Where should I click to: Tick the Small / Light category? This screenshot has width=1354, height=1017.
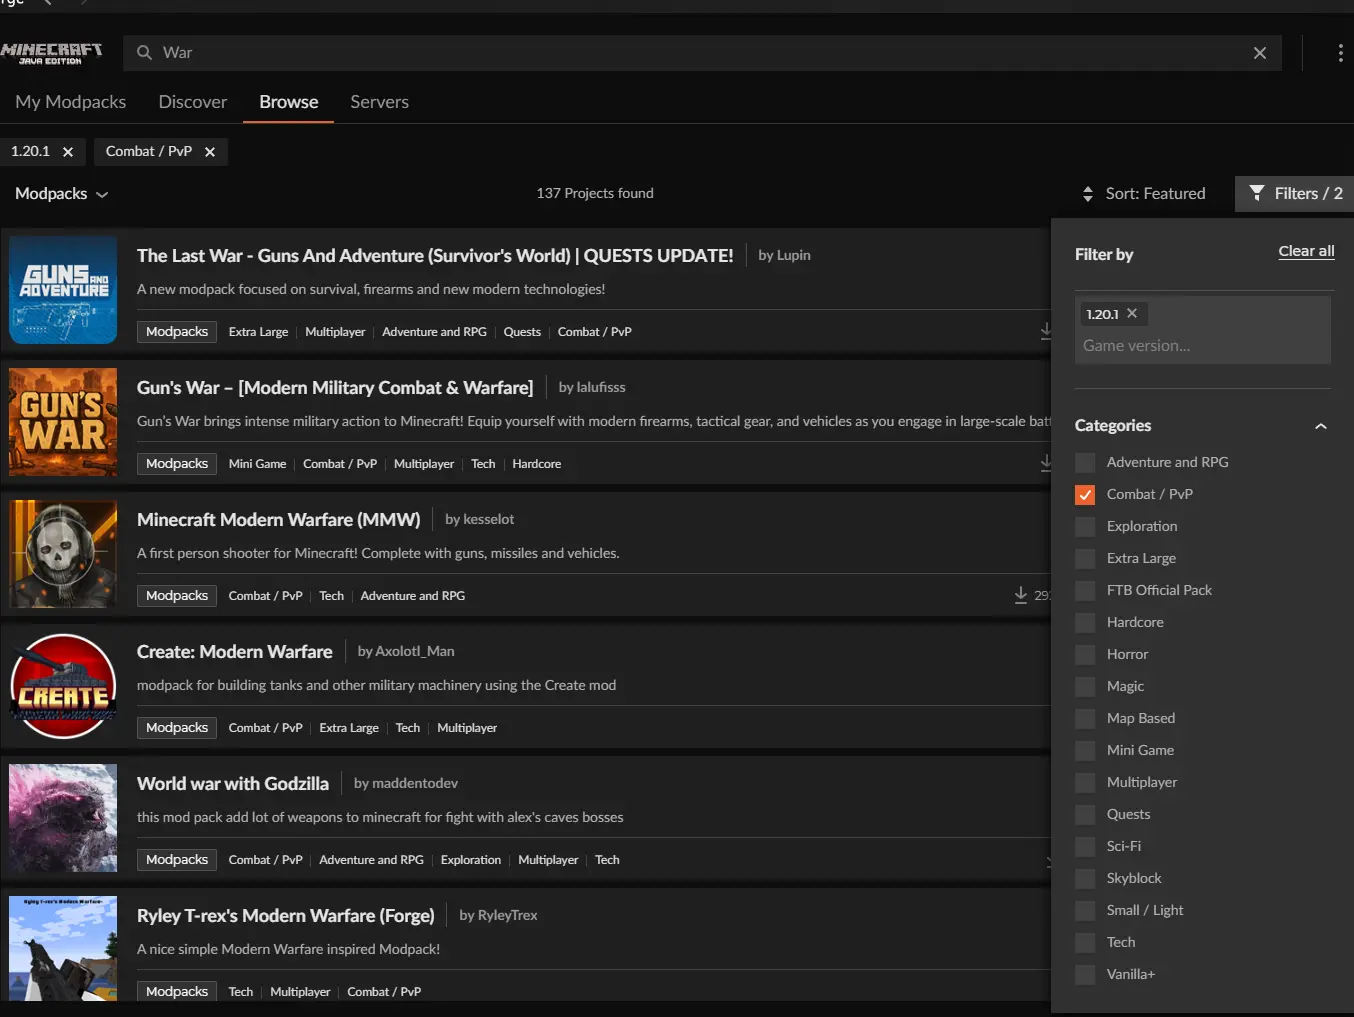coord(1085,910)
